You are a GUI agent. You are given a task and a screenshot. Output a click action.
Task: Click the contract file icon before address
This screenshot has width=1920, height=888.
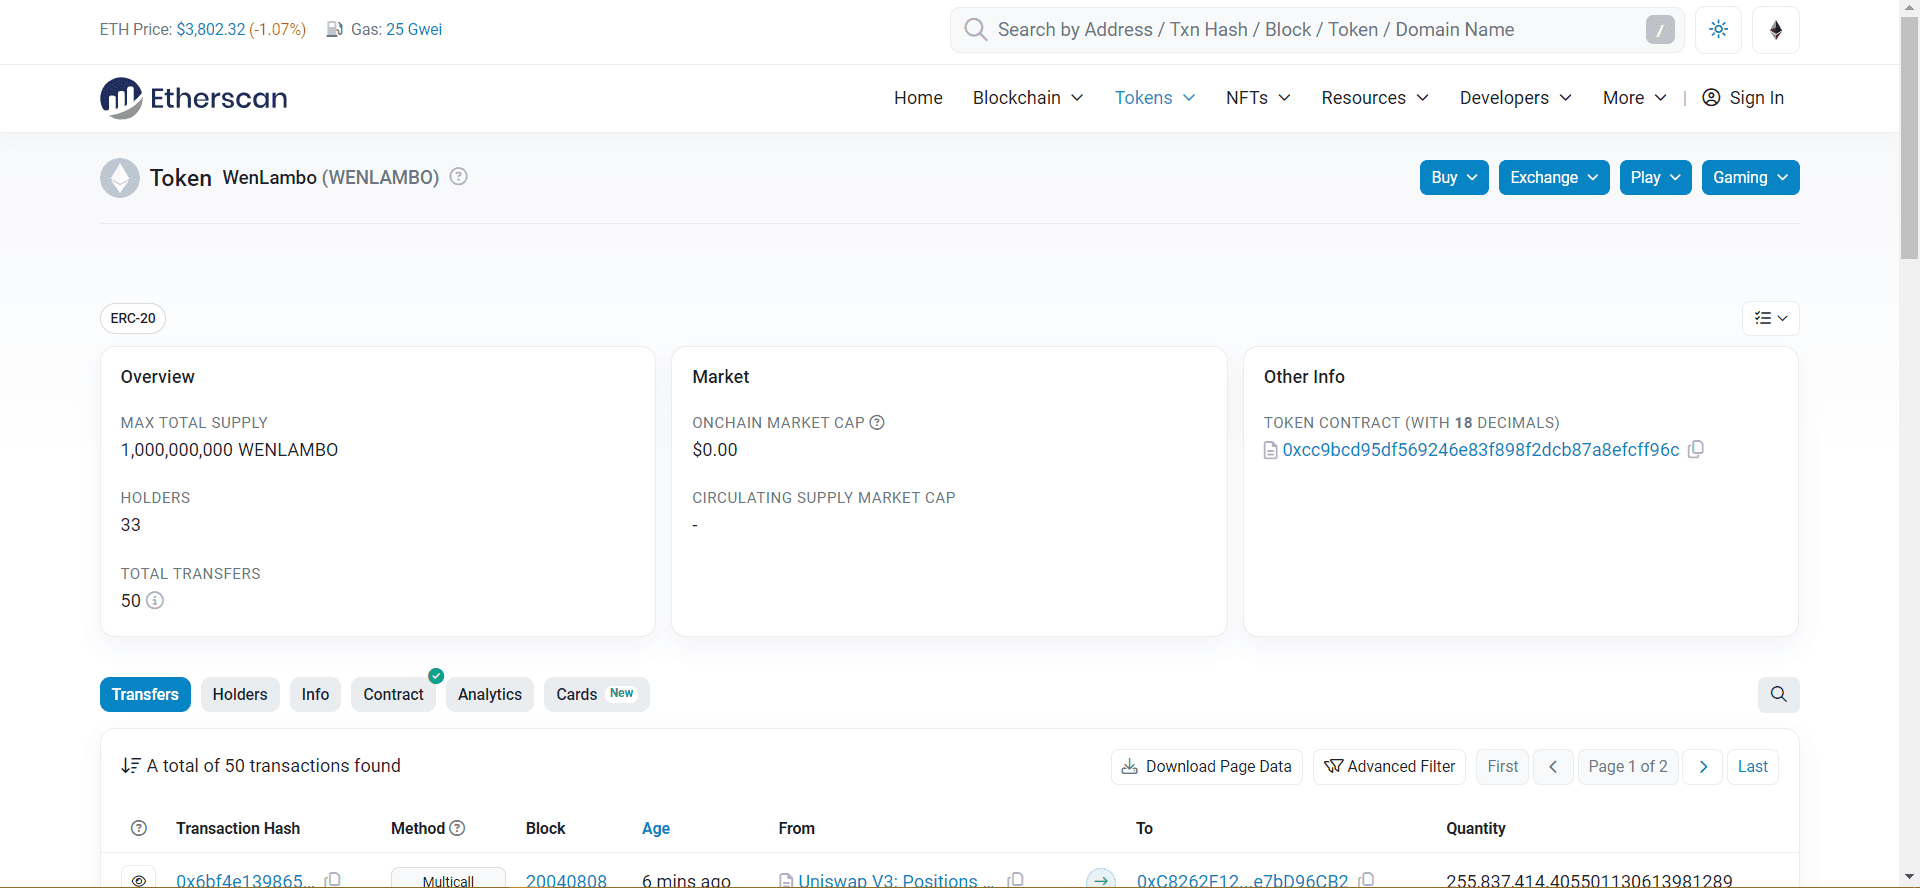[1271, 451]
